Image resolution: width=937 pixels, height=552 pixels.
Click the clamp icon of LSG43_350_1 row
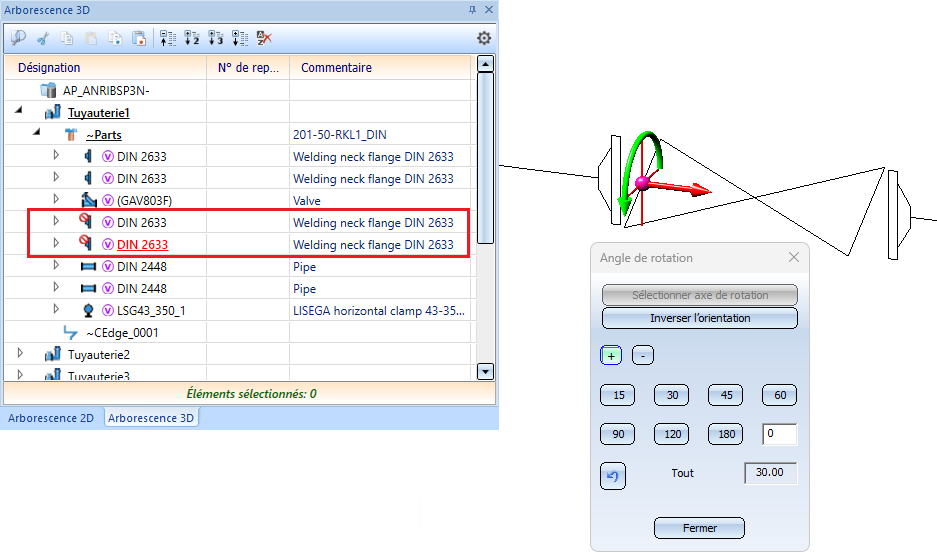(x=88, y=310)
